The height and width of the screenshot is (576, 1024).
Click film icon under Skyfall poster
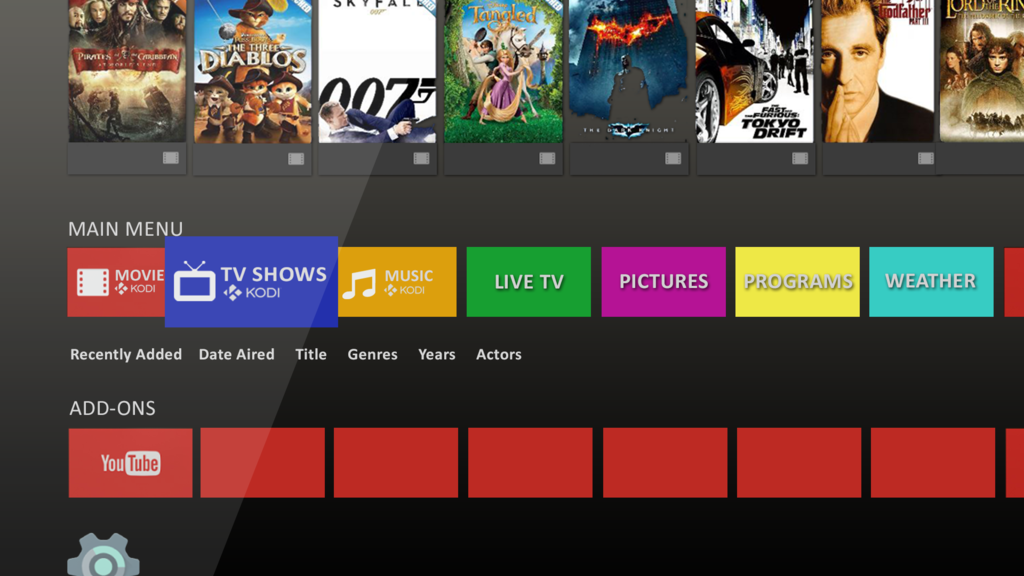coord(421,158)
